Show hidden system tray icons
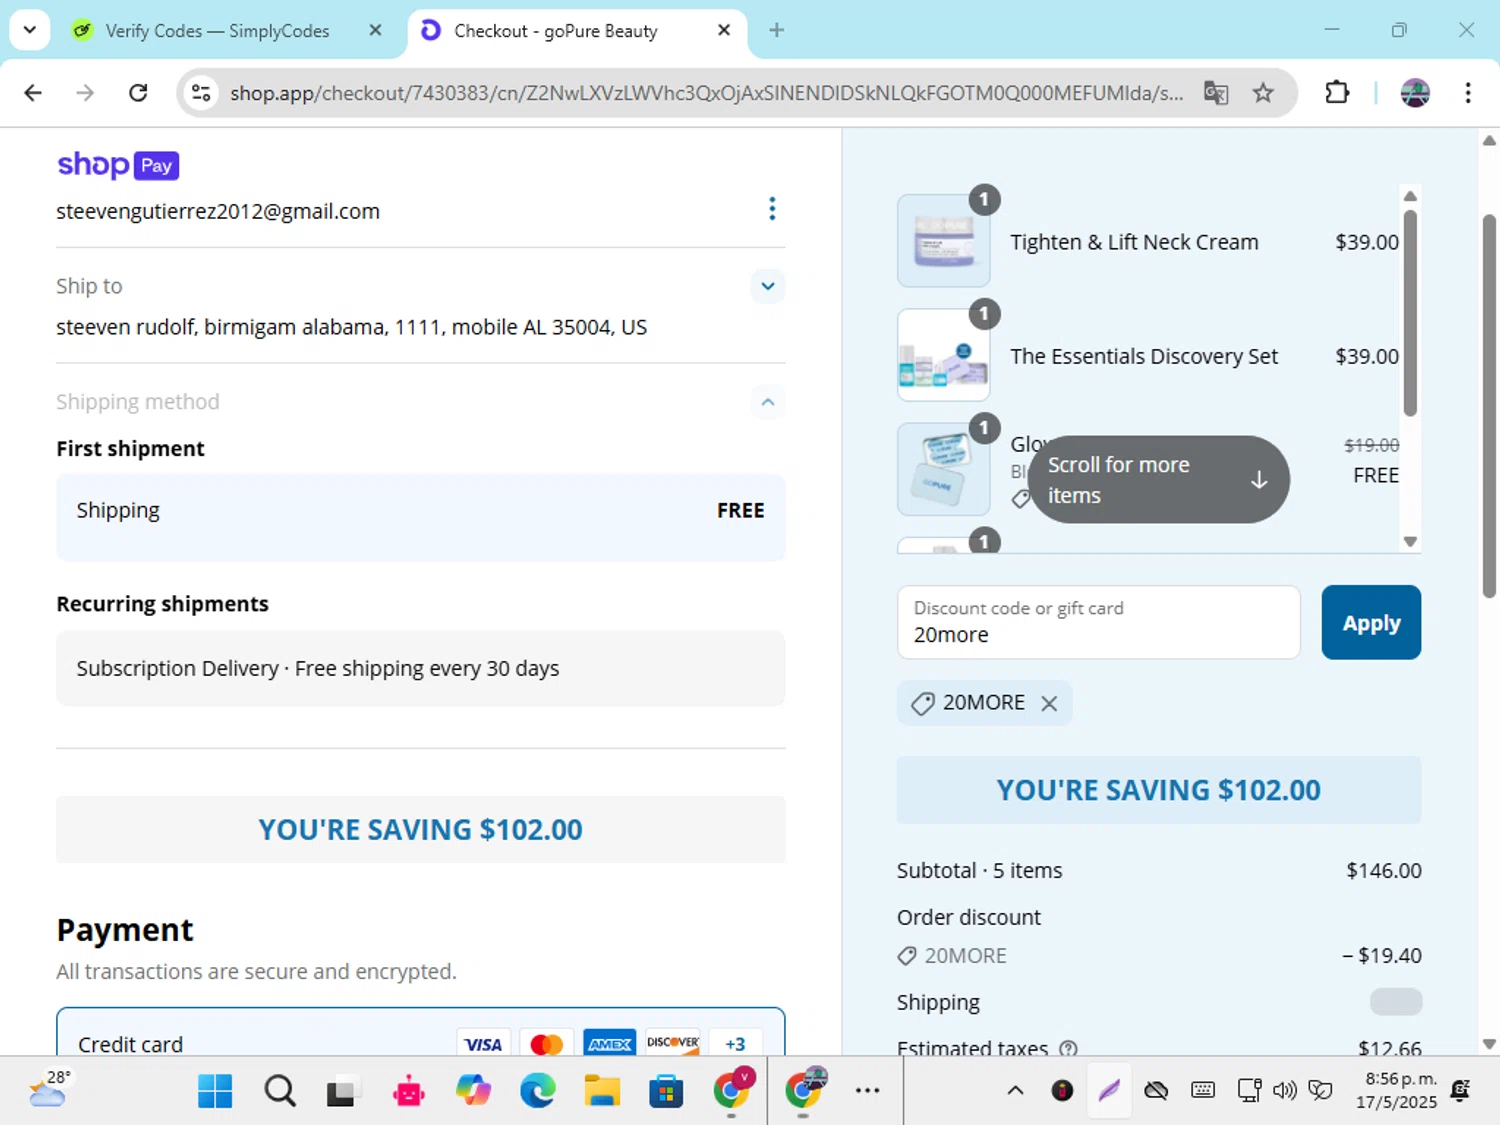The height and width of the screenshot is (1125, 1500). 1015,1091
